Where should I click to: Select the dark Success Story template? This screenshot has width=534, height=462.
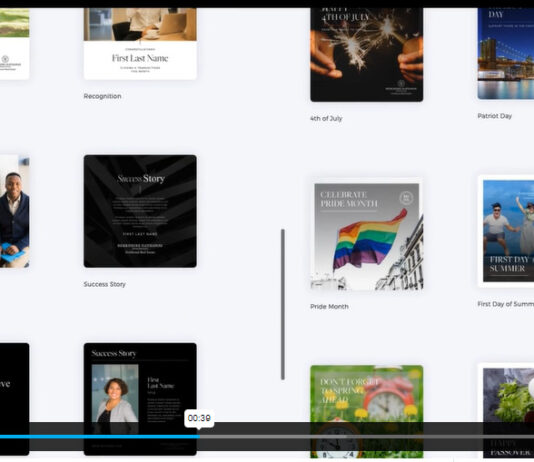(x=140, y=211)
